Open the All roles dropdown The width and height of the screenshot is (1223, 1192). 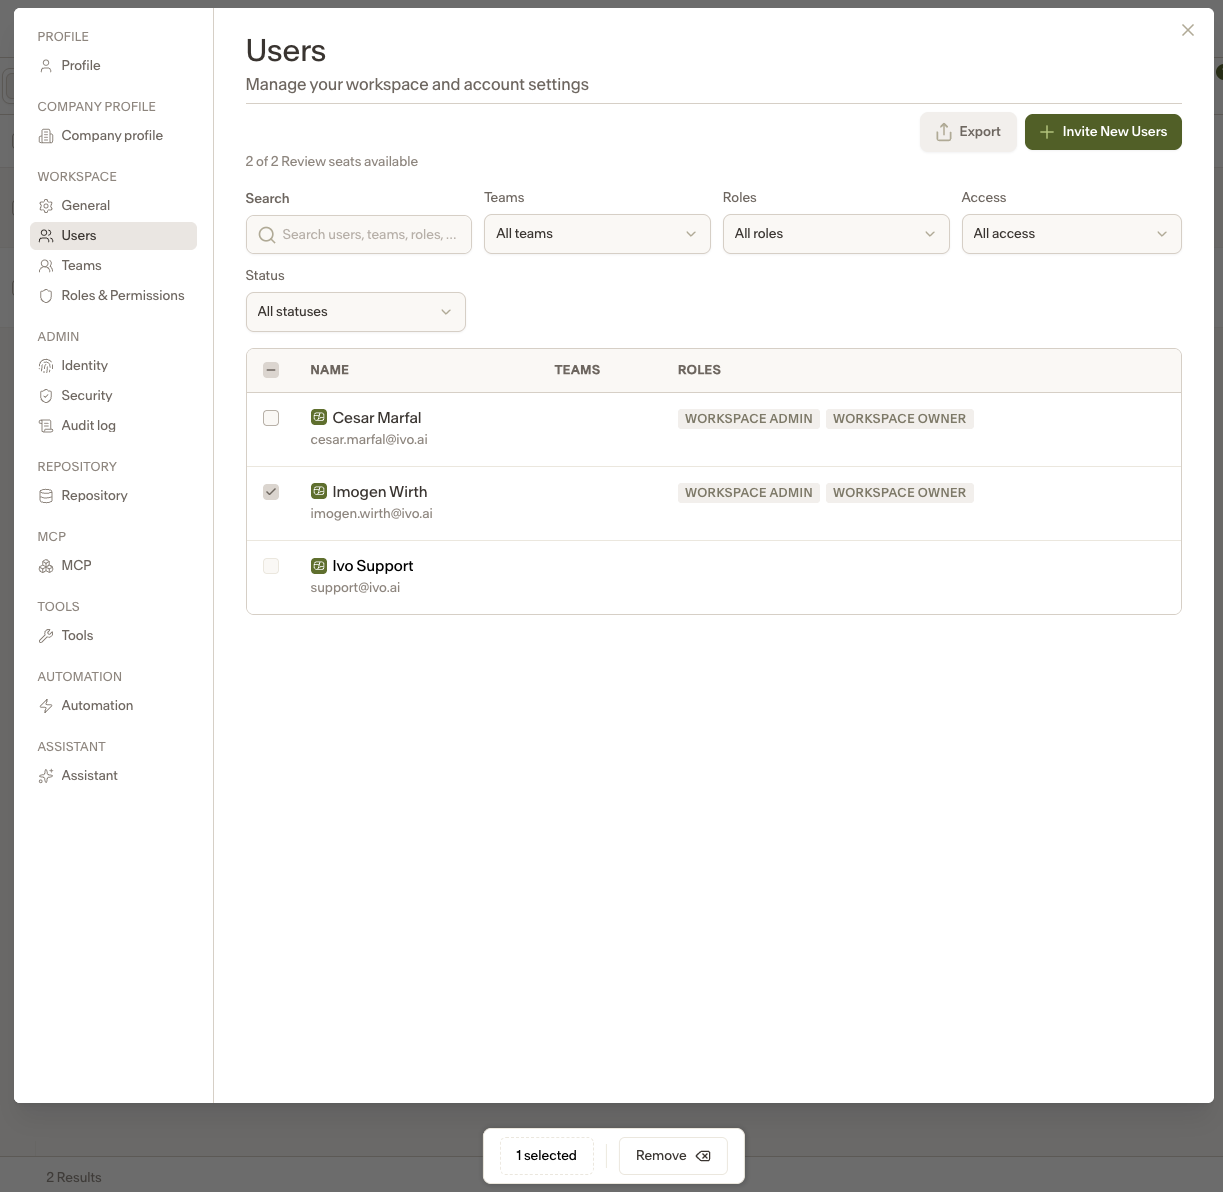tap(836, 234)
